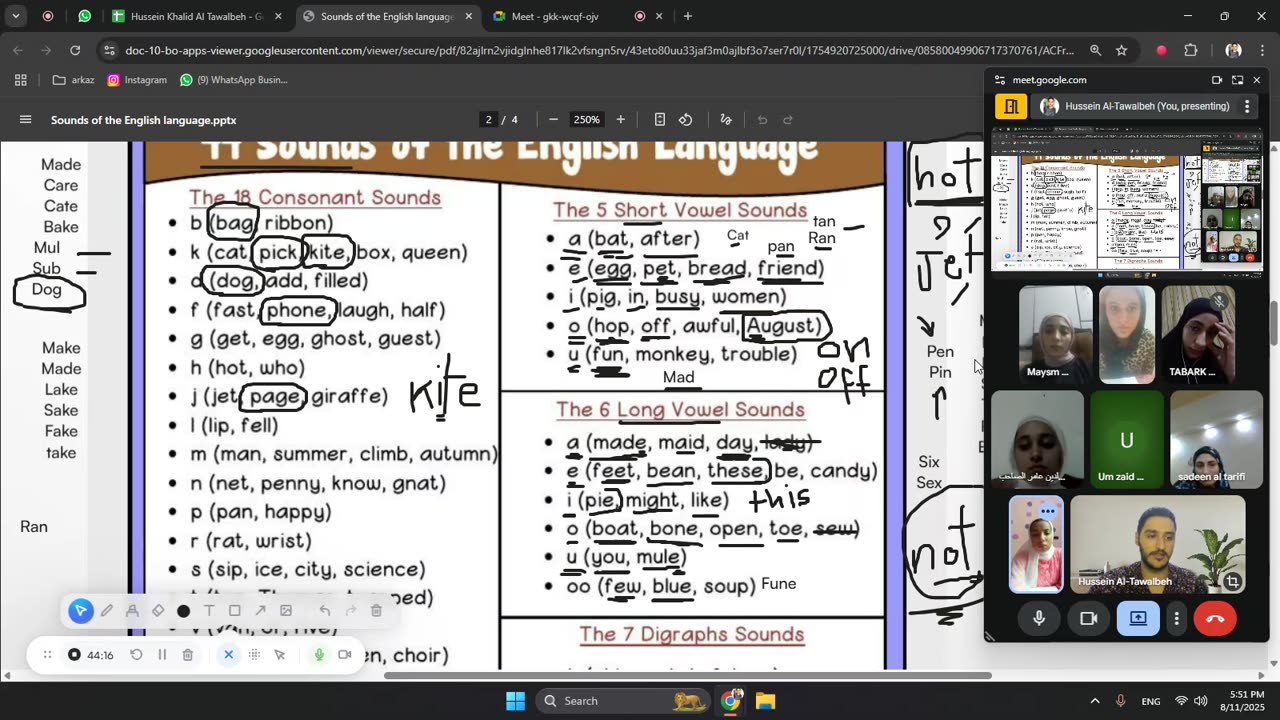Toggle Meet camera in mini window

[1089, 619]
